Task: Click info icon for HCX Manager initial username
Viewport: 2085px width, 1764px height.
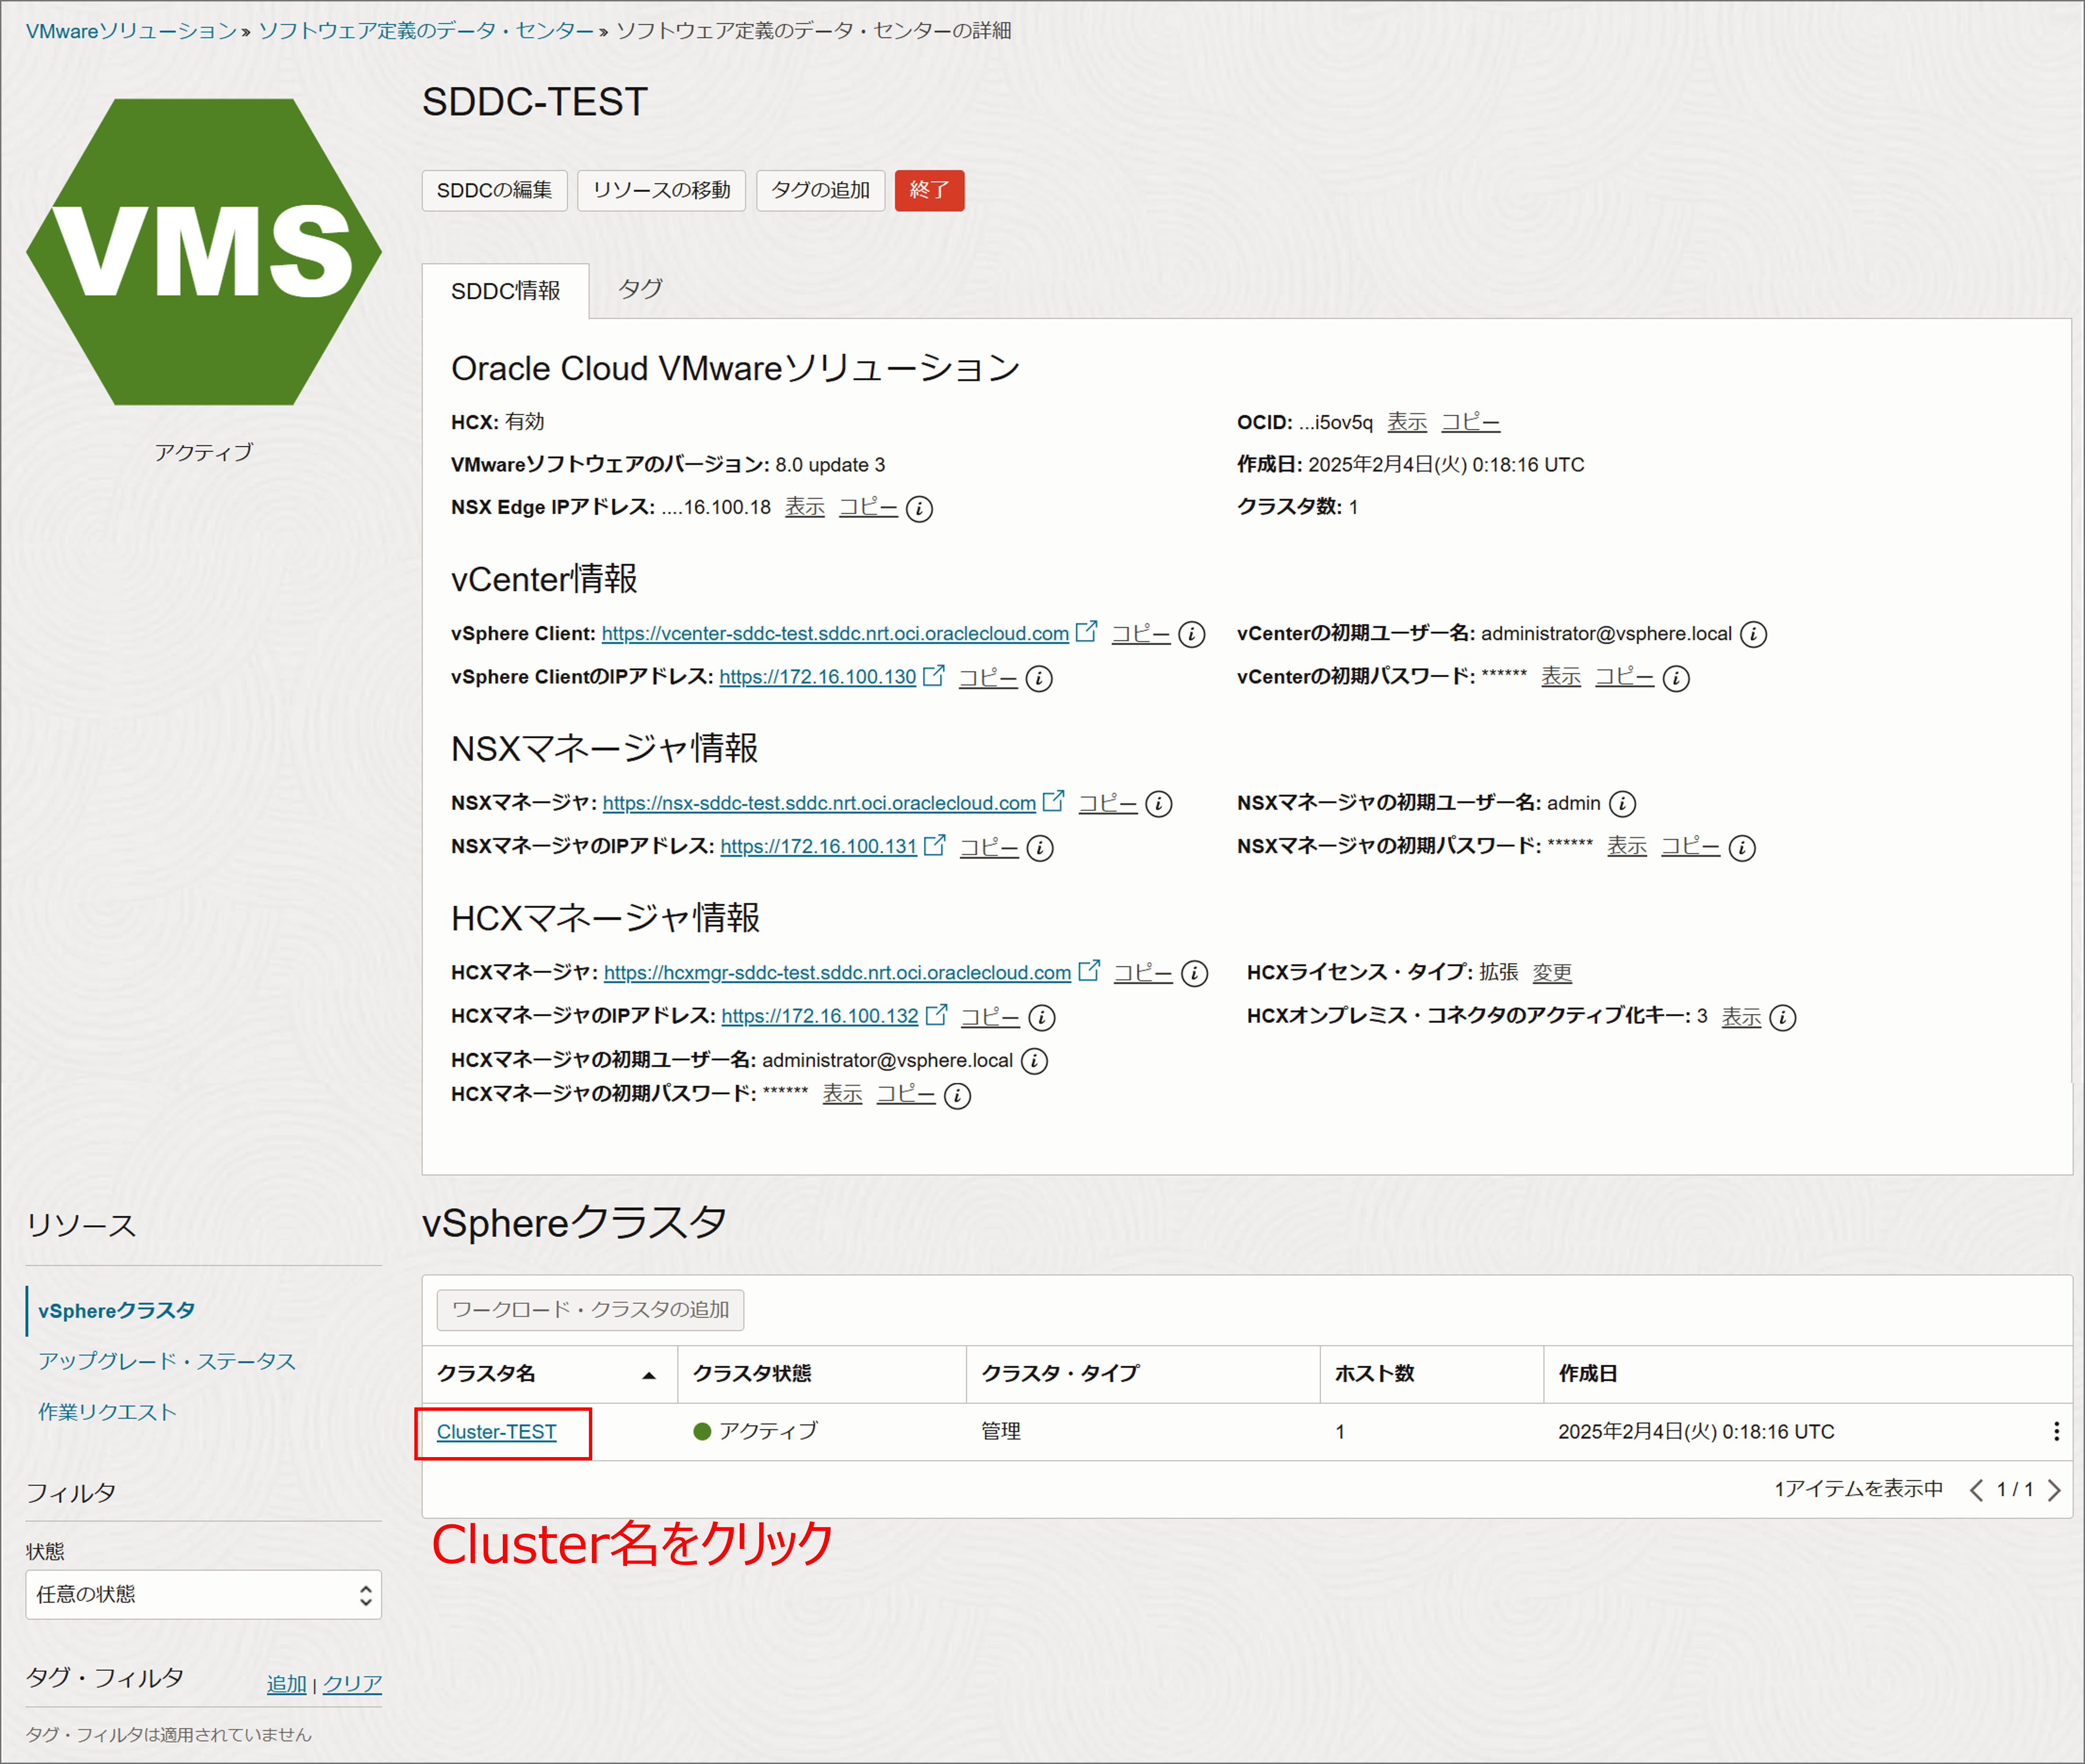Action: 1035,1061
